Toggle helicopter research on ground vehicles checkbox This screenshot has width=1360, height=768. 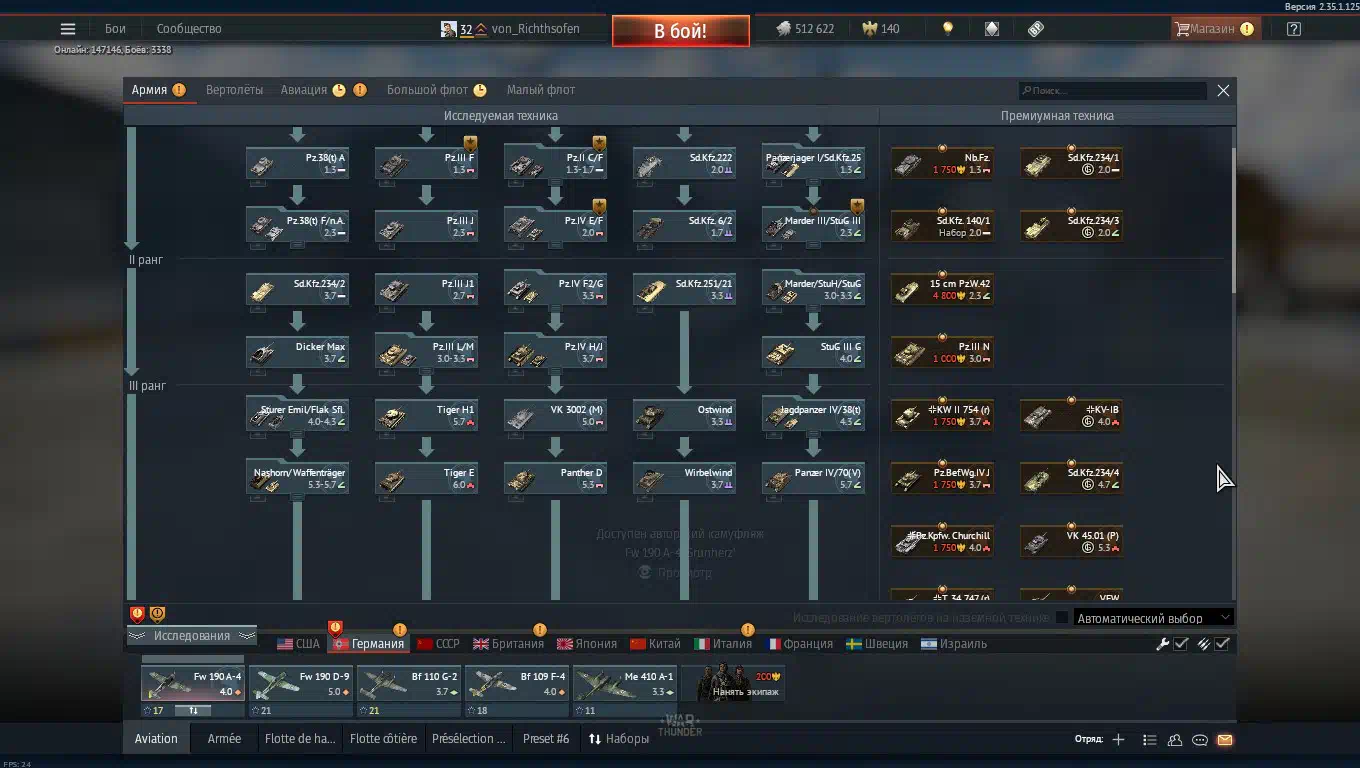pos(1062,618)
